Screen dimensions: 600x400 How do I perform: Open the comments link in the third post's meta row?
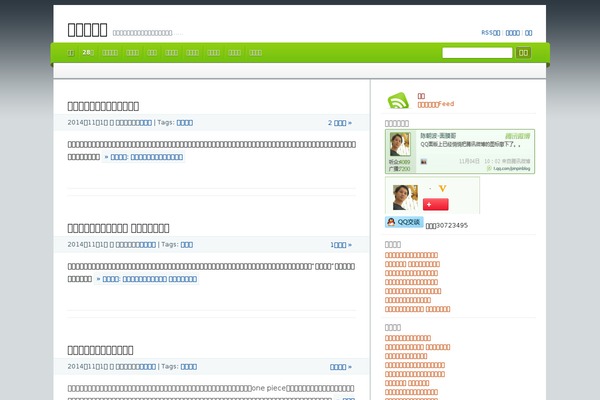pos(341,367)
